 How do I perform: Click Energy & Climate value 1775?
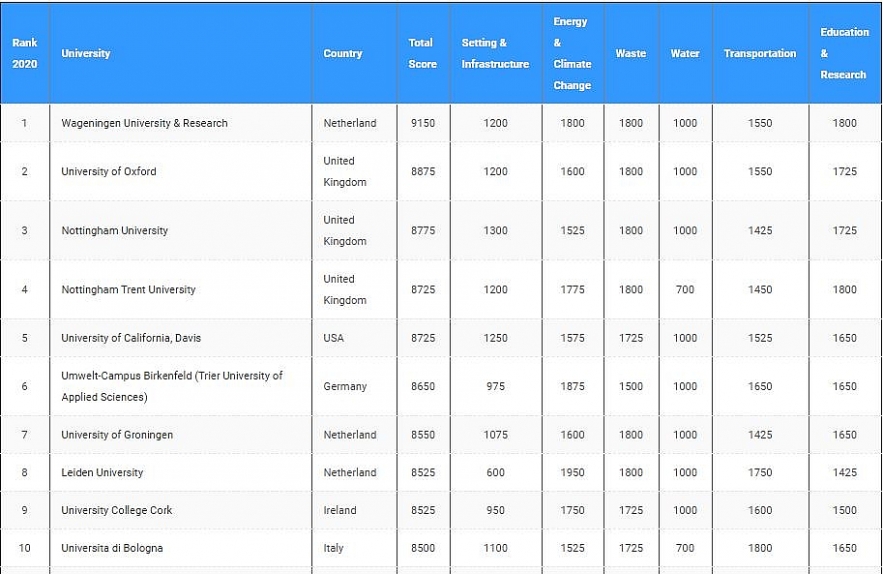[572, 290]
